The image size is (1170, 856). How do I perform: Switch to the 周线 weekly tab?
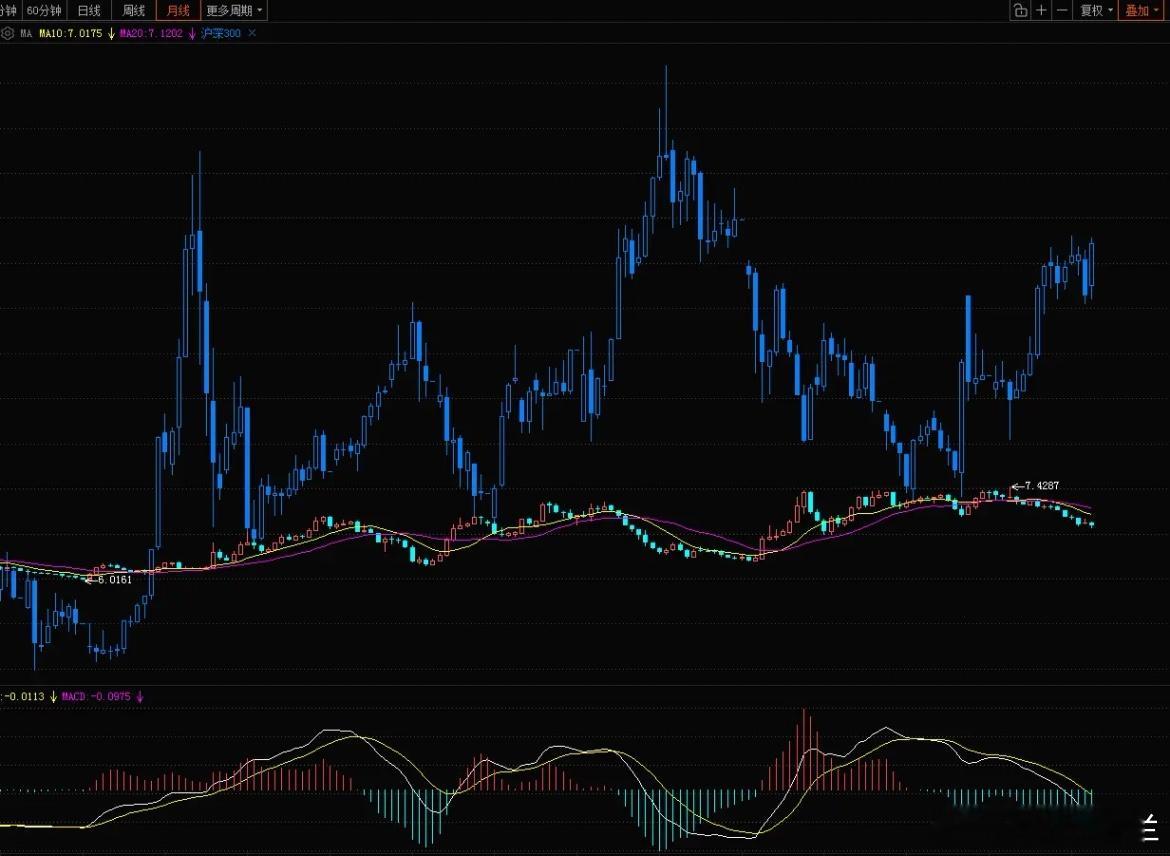(134, 10)
